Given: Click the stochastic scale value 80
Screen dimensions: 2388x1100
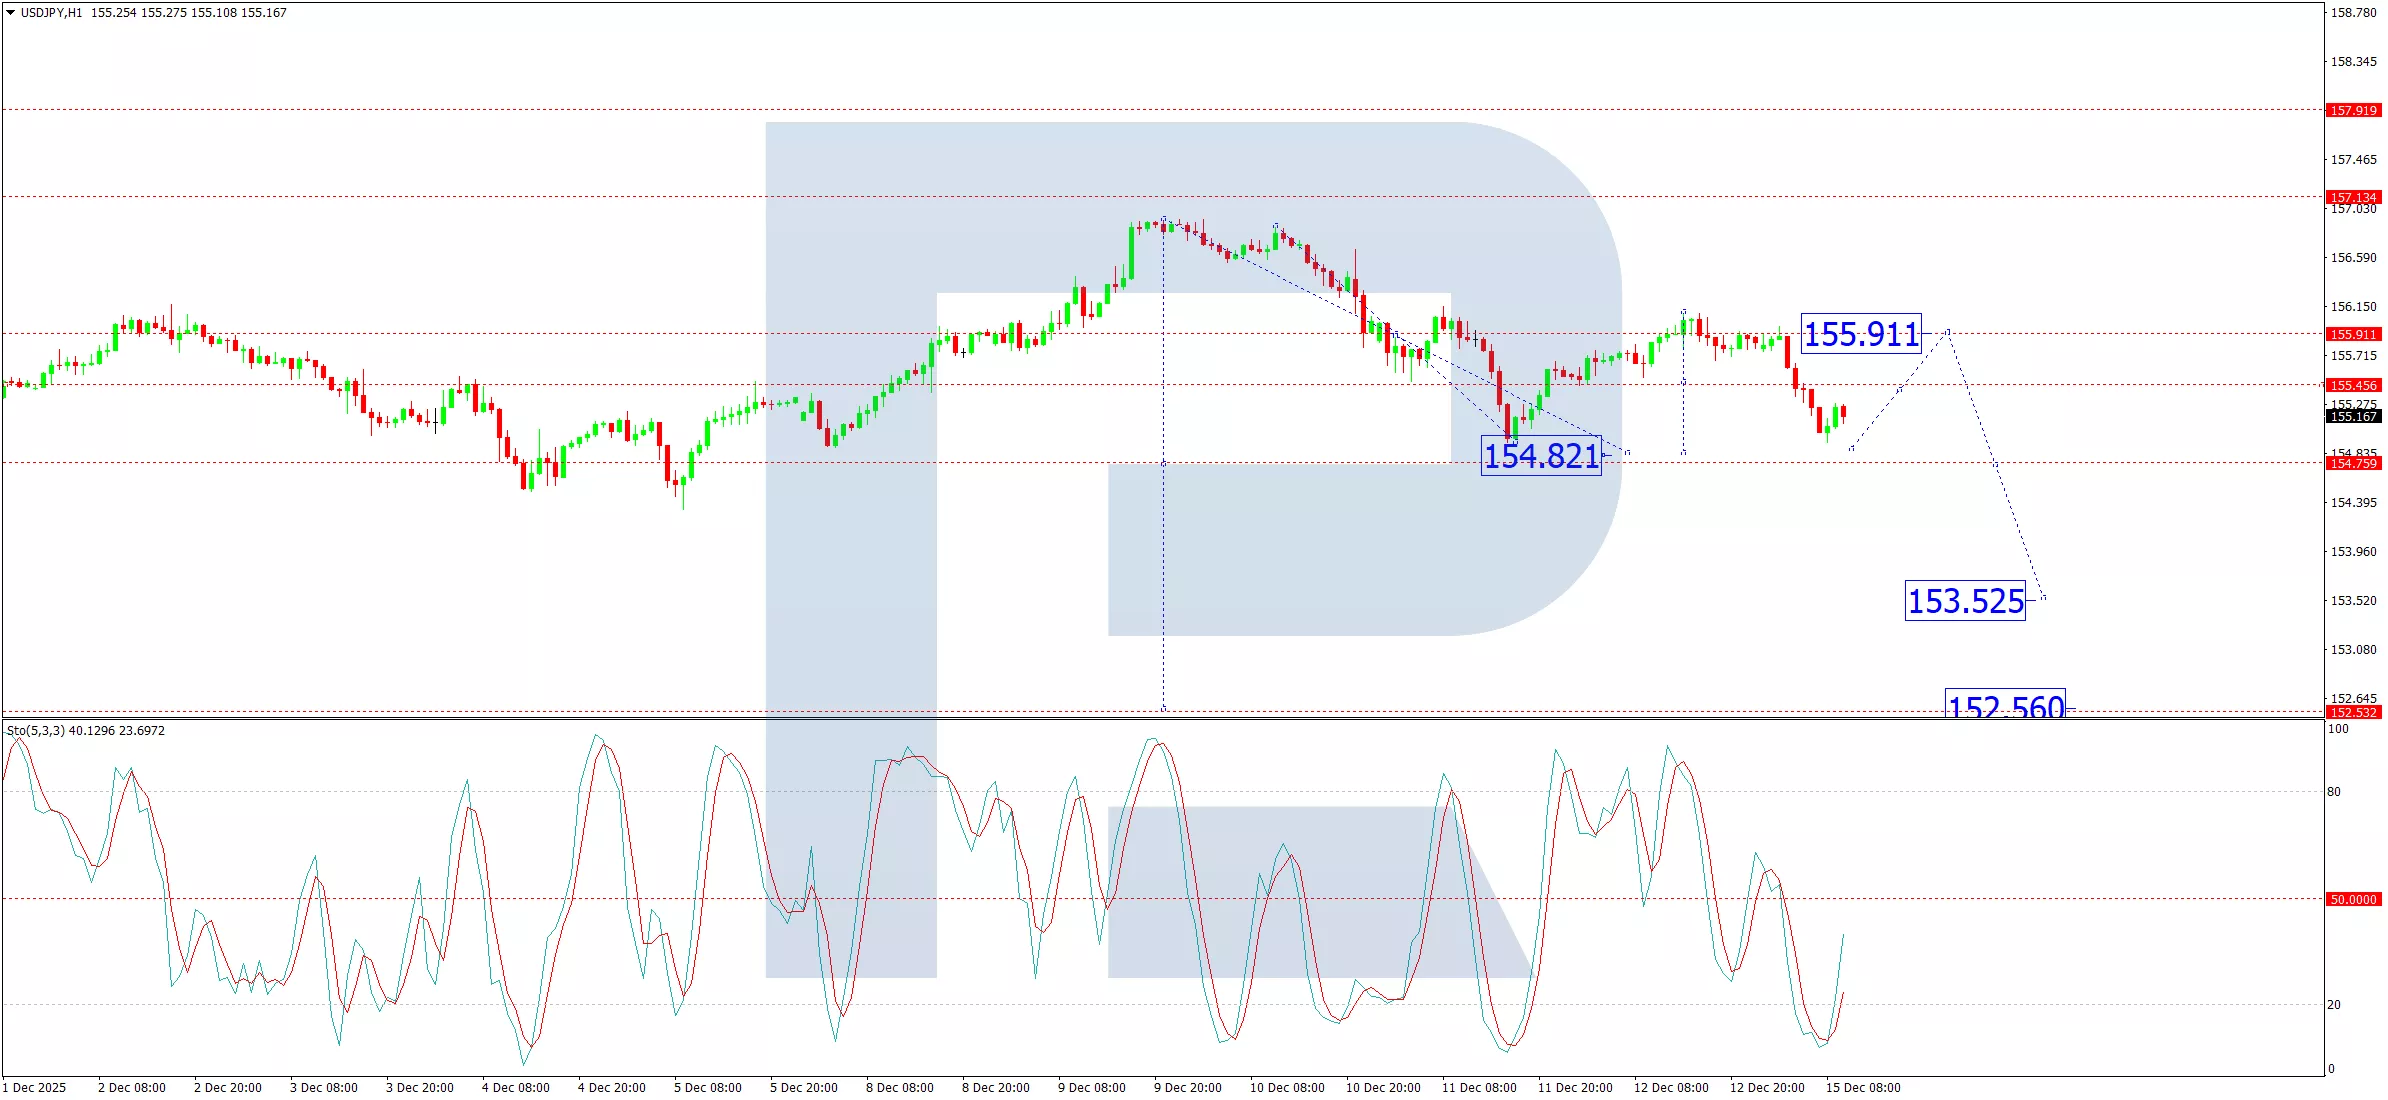Looking at the screenshot, I should pyautogui.click(x=2333, y=791).
